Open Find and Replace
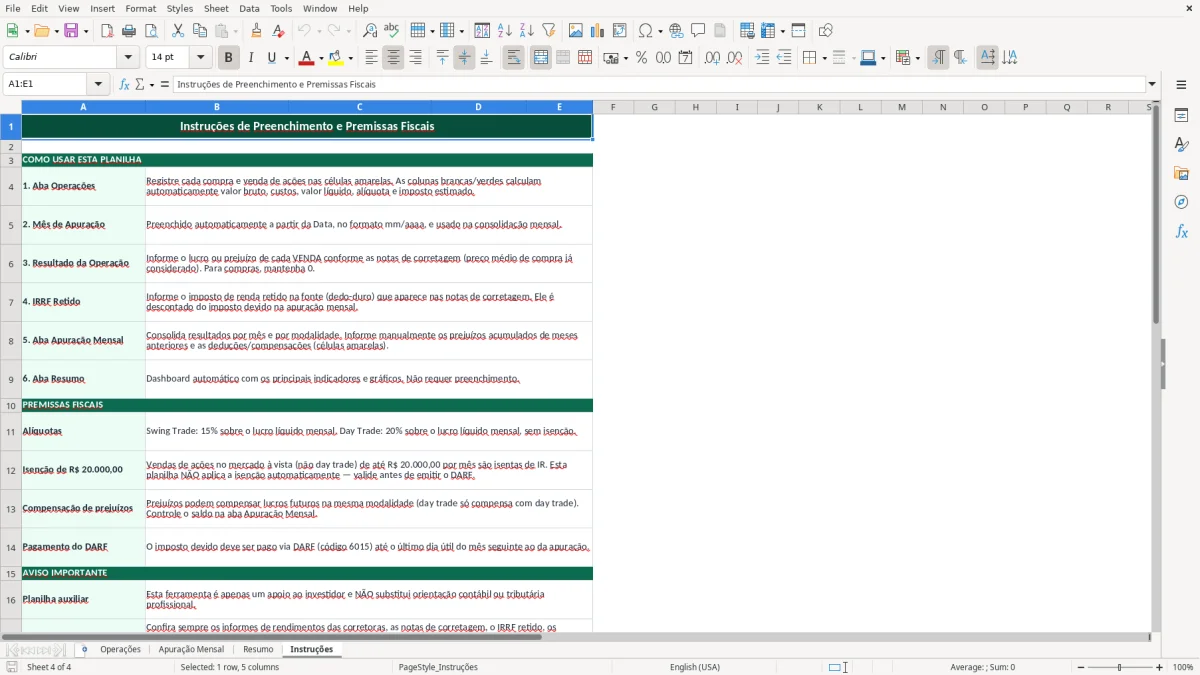 [x=370, y=31]
